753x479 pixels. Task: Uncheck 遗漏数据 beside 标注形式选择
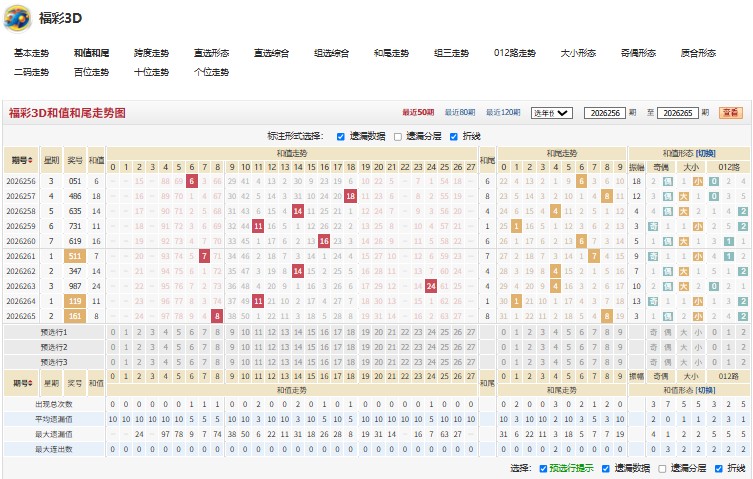[x=341, y=137]
